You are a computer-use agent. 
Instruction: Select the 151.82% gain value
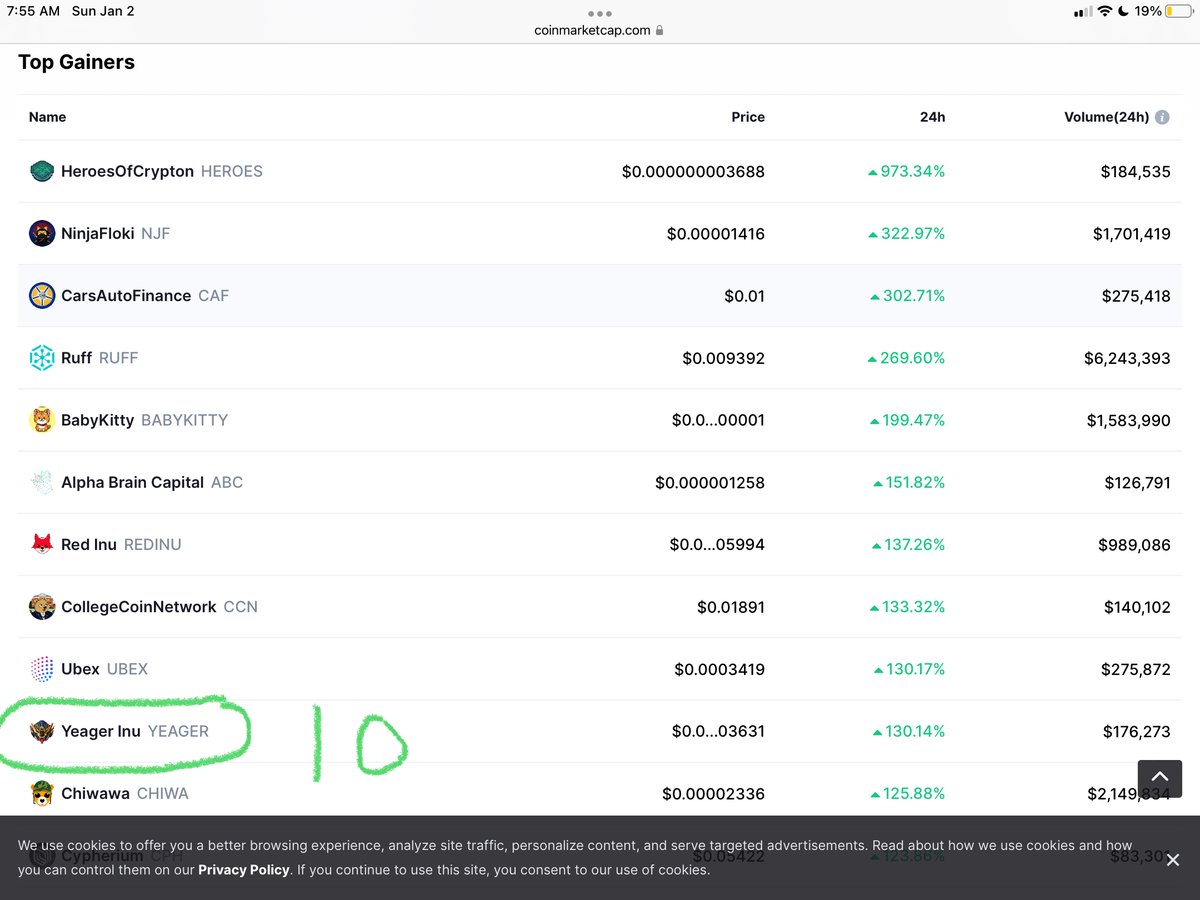click(908, 482)
